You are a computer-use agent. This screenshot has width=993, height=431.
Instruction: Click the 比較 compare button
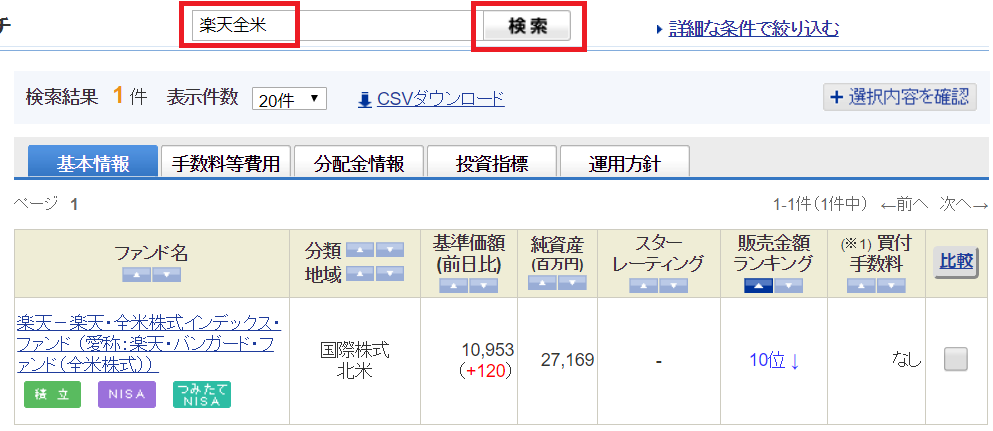click(x=956, y=261)
